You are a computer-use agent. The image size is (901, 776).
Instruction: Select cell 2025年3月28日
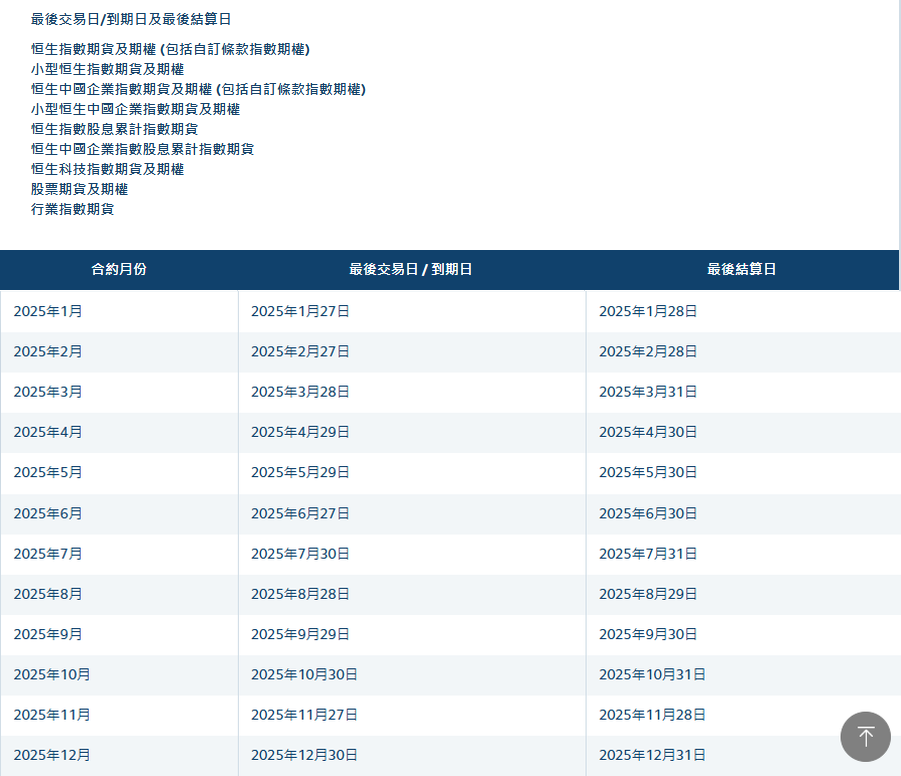(x=412, y=392)
